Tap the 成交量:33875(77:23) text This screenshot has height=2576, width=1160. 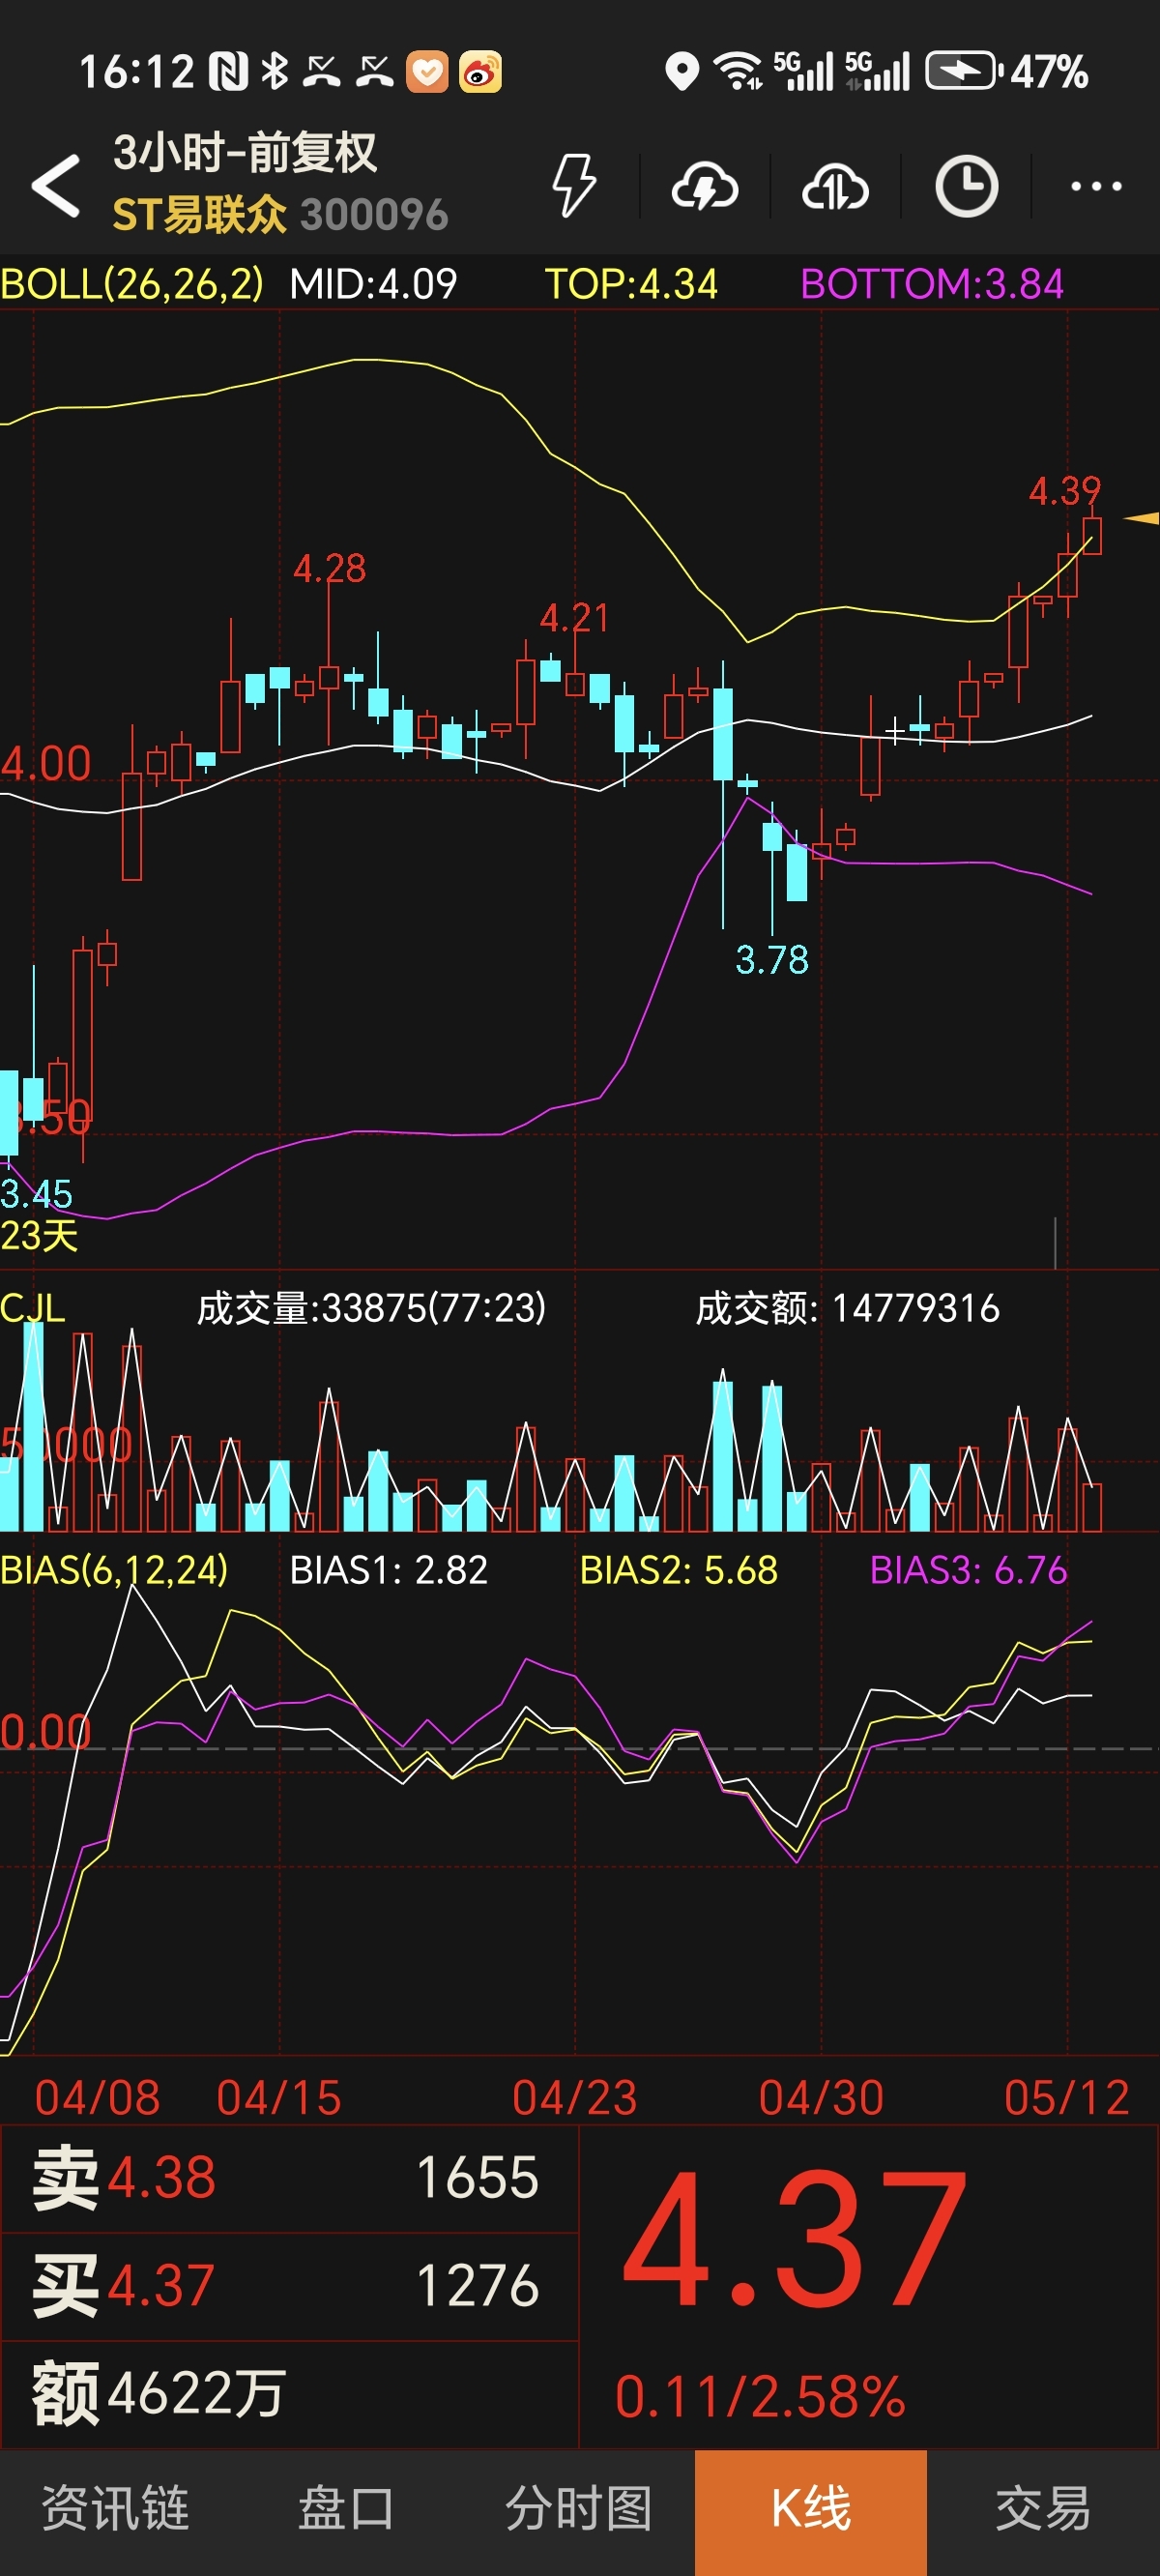pos(371,1308)
